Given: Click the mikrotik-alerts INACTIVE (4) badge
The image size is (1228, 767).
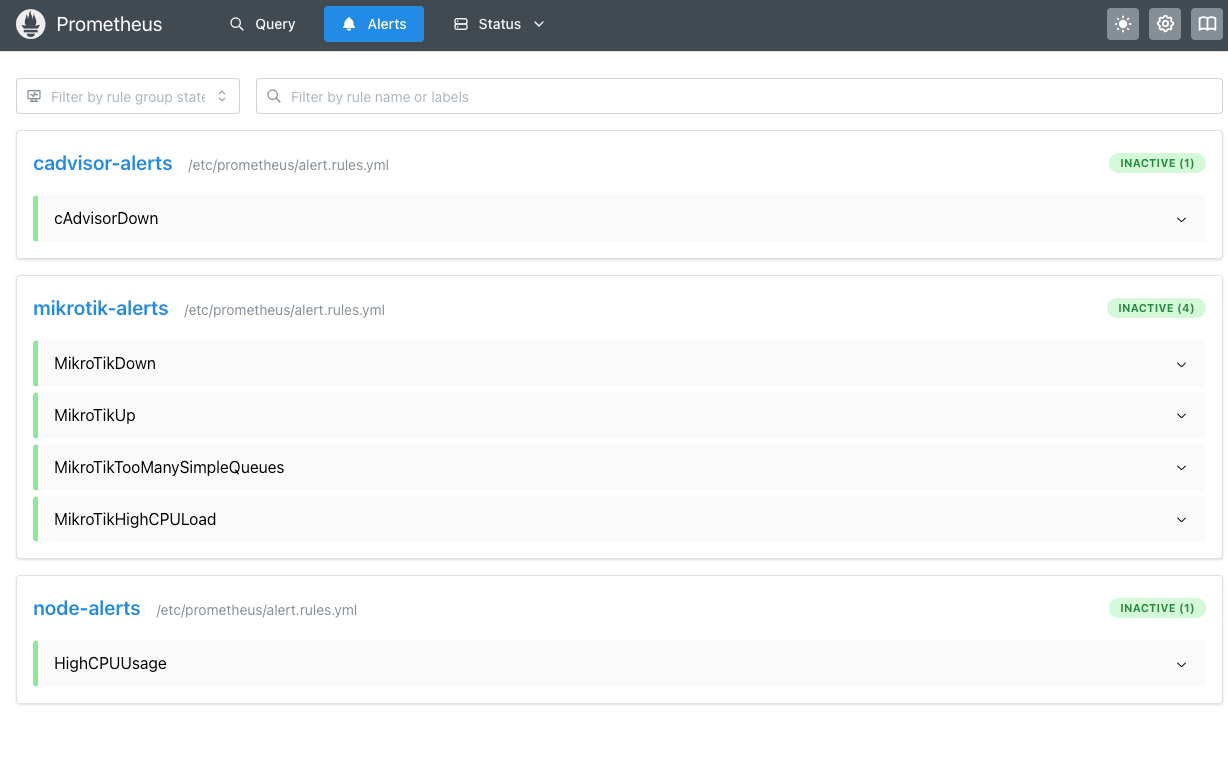Looking at the screenshot, I should pyautogui.click(x=1156, y=308).
